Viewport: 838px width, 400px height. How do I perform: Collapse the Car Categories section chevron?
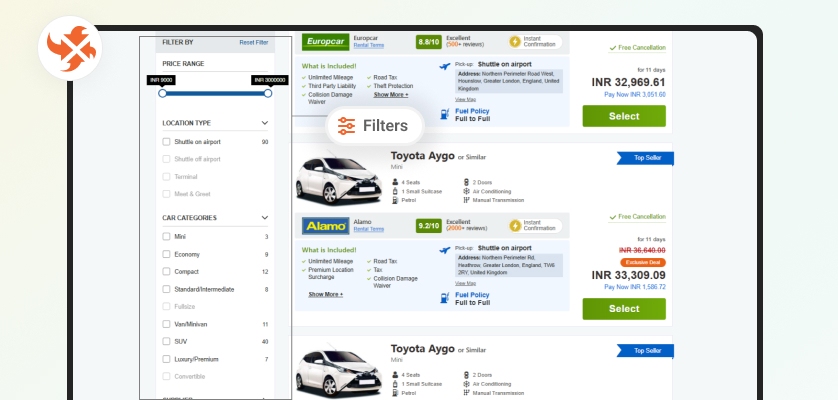[265, 218]
